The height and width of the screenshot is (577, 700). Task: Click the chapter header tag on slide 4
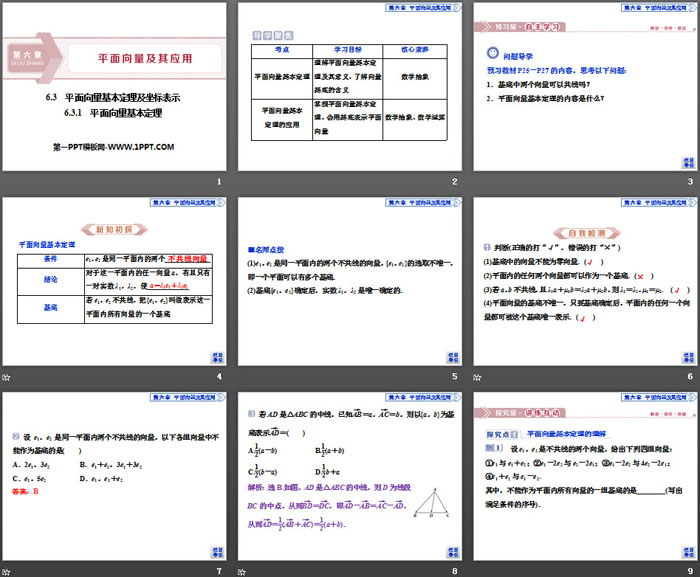[188, 202]
